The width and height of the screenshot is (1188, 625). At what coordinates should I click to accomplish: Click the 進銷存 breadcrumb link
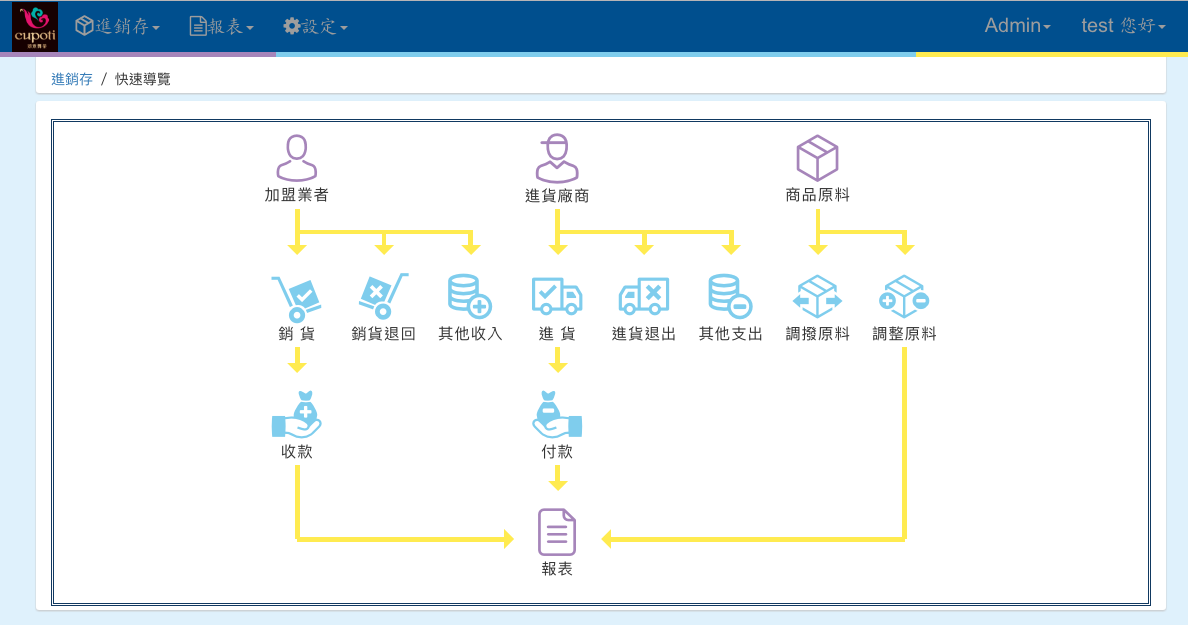click(72, 79)
